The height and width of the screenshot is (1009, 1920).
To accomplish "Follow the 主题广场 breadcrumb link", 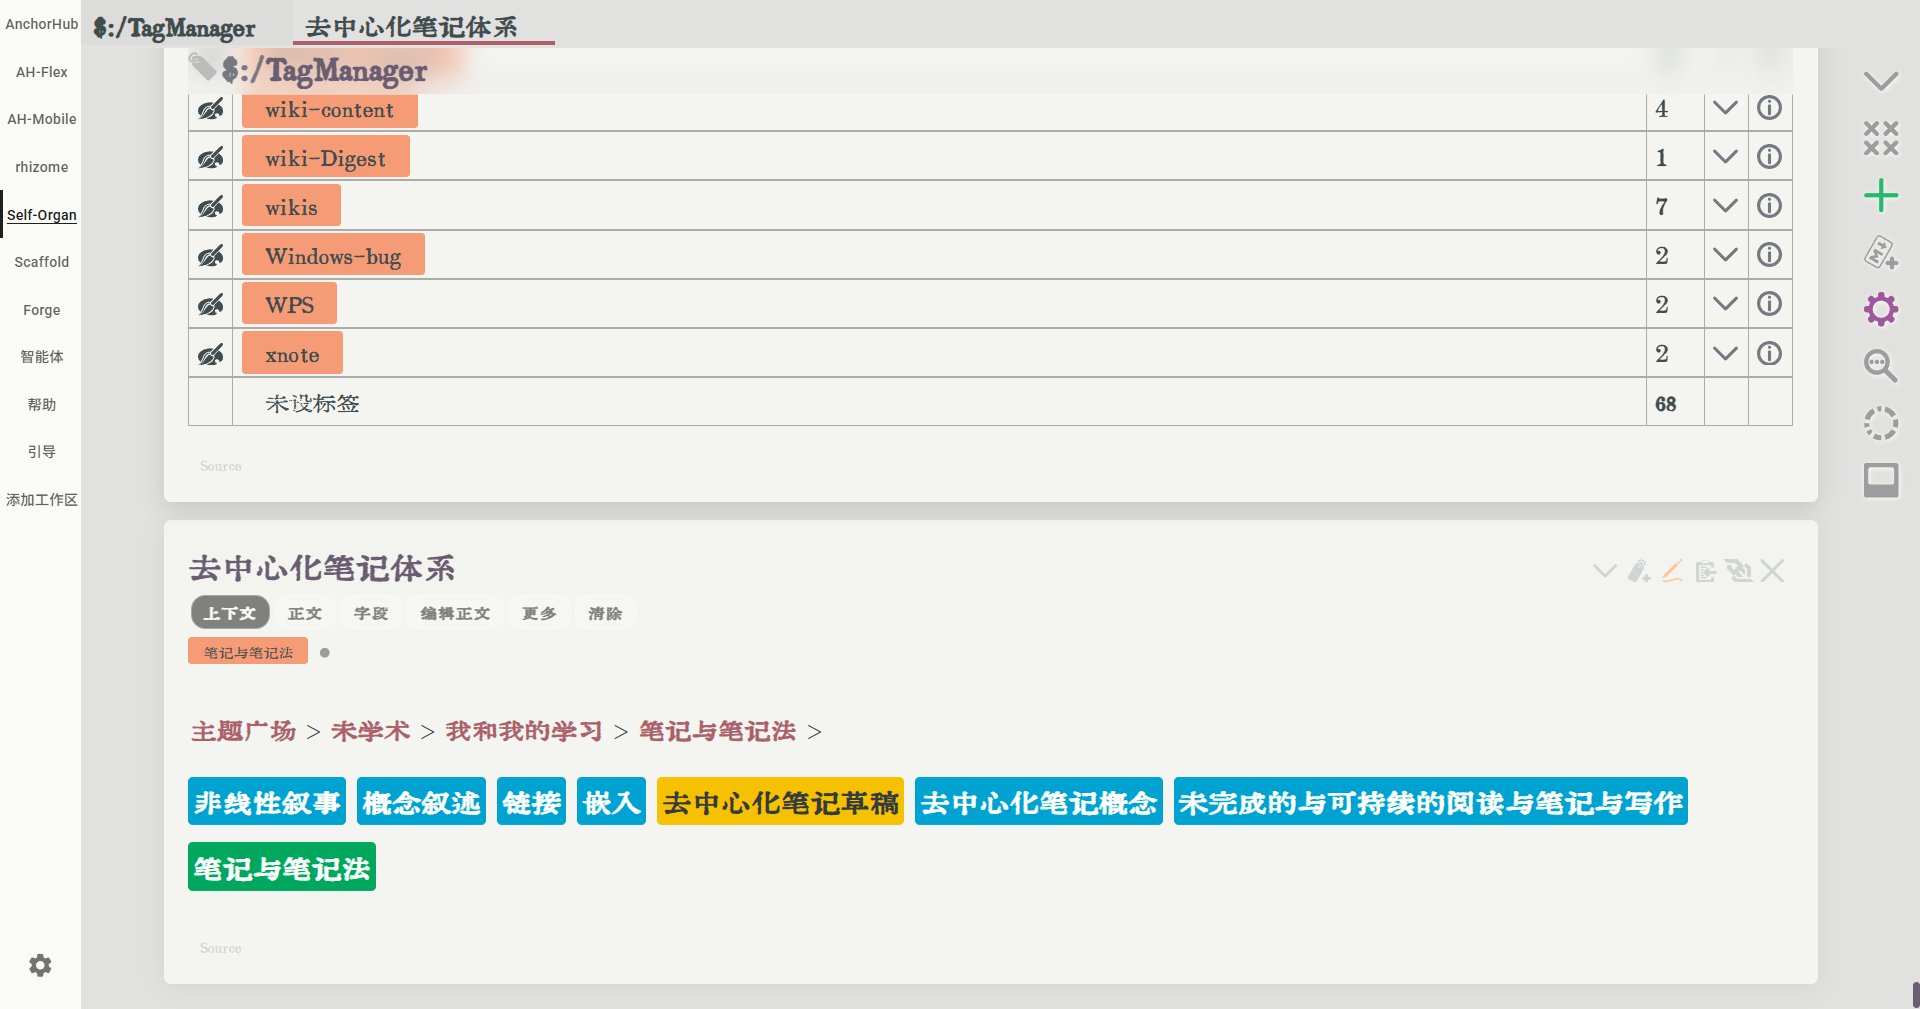I will coord(243,731).
